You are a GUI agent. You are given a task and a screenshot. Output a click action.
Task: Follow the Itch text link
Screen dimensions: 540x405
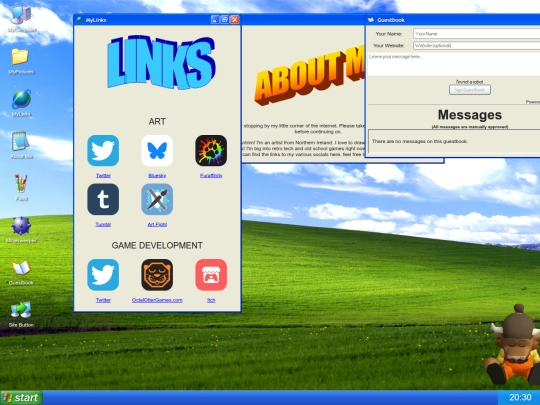point(211,300)
